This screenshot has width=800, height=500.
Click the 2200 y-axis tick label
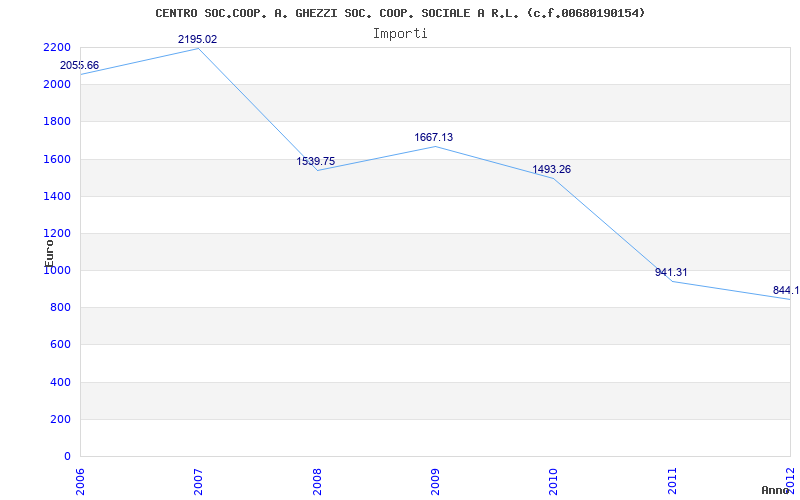57,47
